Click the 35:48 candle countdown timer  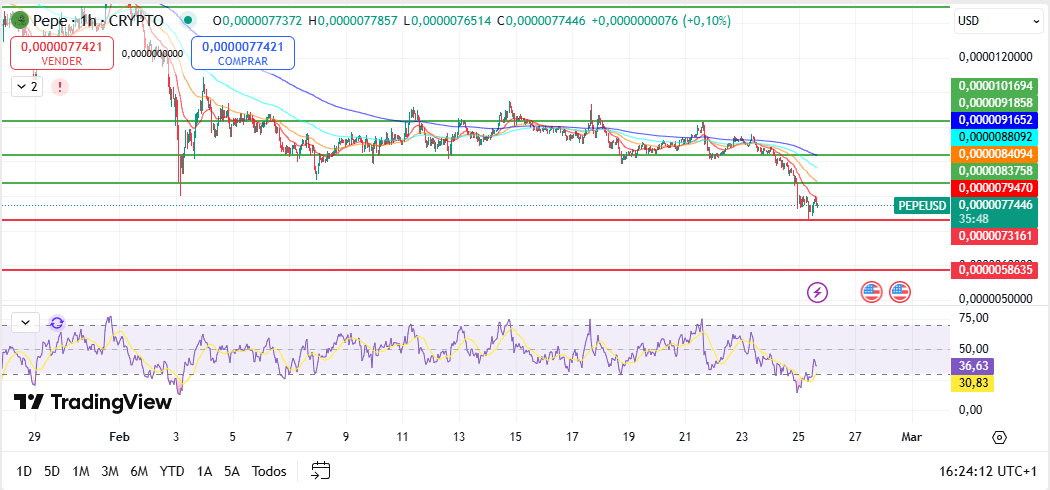972,219
